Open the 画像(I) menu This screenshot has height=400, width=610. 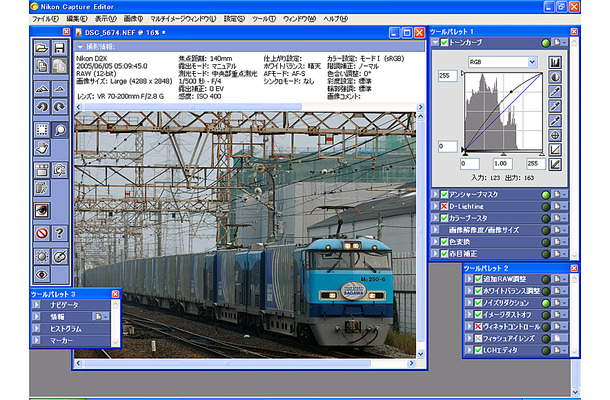[133, 19]
